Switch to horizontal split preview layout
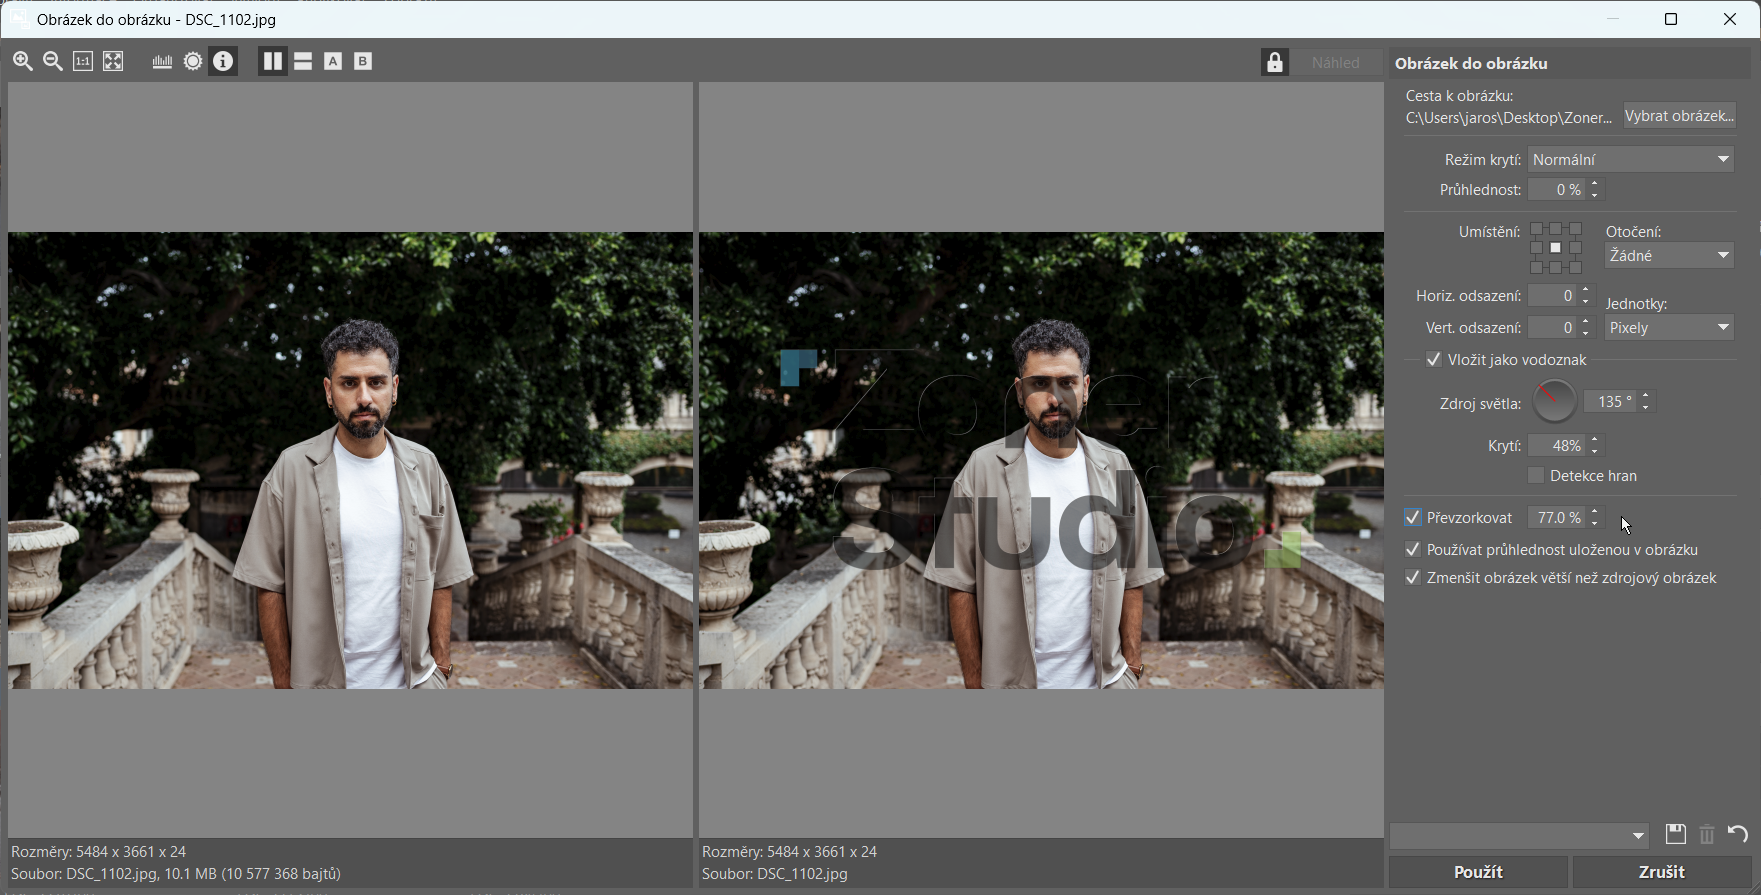 [x=303, y=61]
